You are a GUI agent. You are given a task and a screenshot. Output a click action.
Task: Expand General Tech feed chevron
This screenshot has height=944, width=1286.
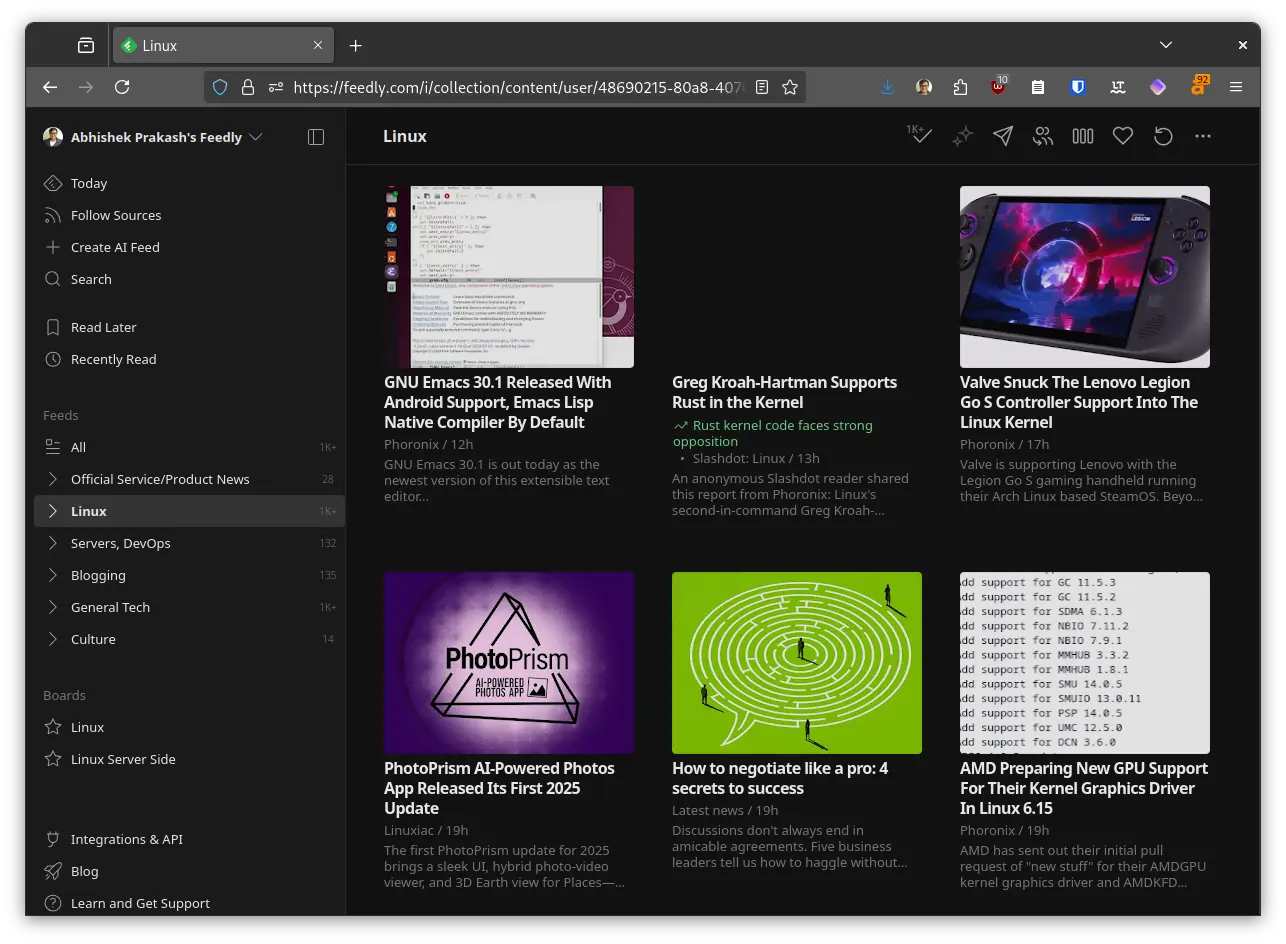pos(53,607)
